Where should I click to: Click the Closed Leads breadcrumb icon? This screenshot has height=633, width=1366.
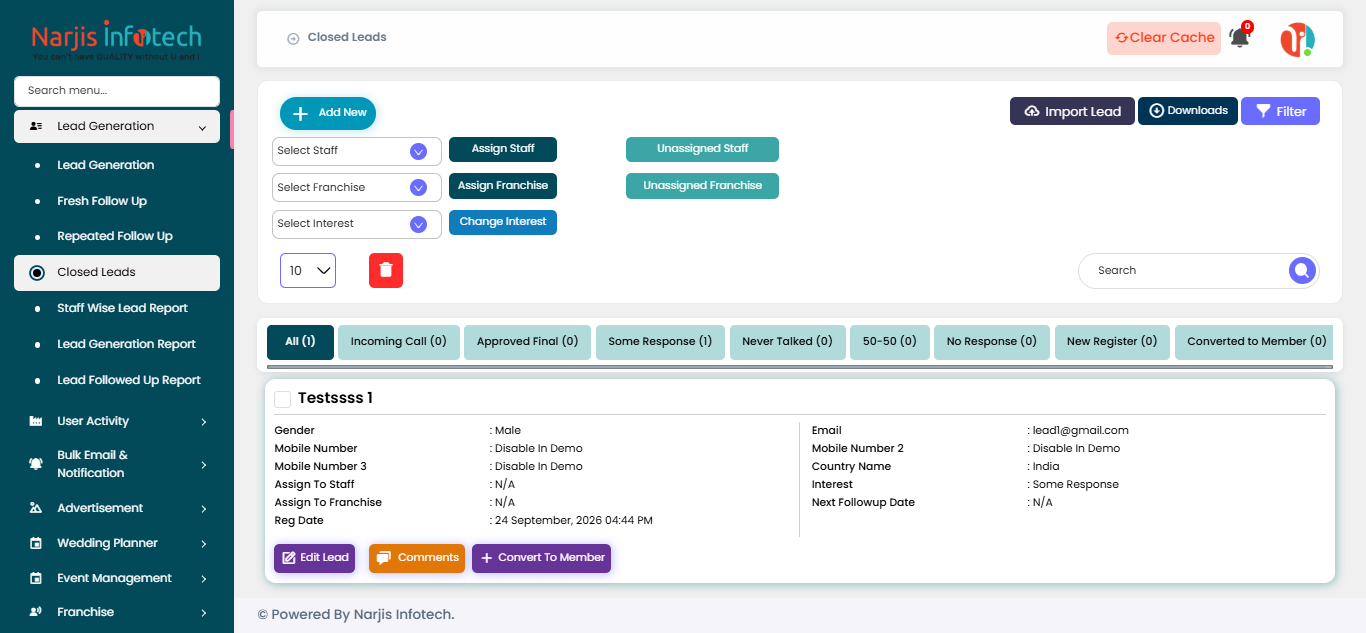[293, 38]
